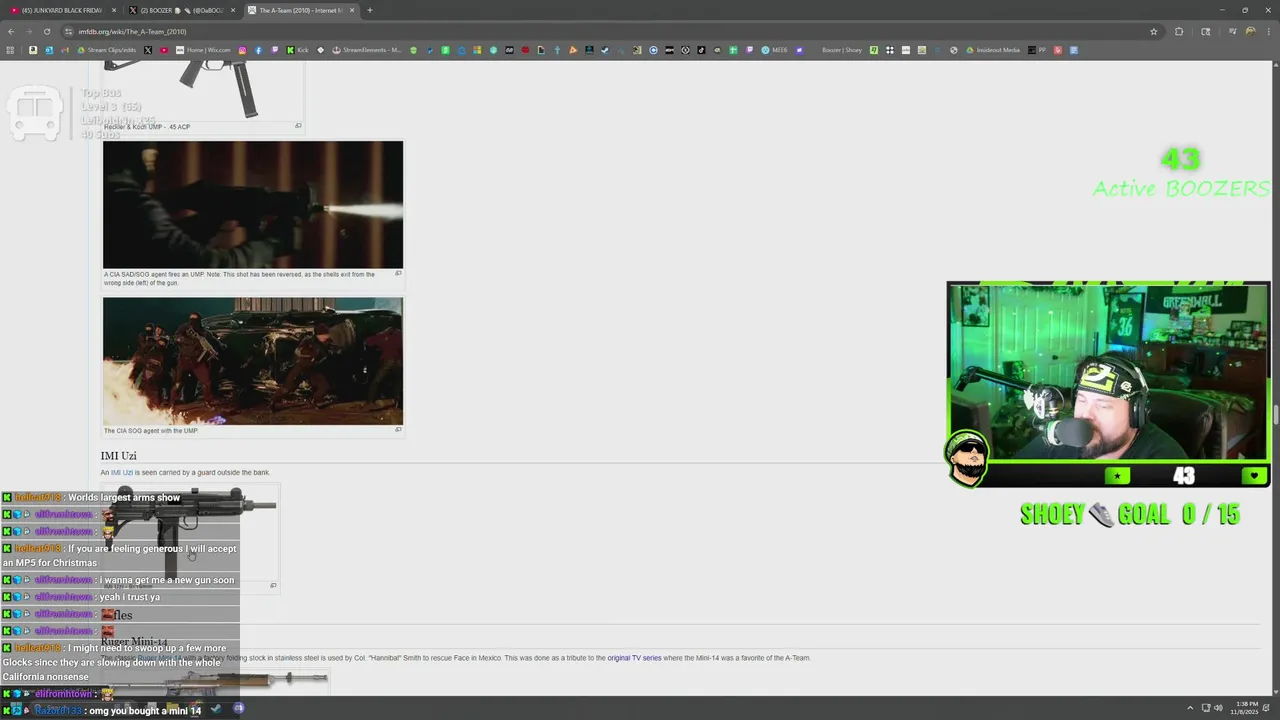Click the SHOEY GOAL 0 / 15 text
Viewport: 1280px width, 720px height.
tap(1130, 514)
